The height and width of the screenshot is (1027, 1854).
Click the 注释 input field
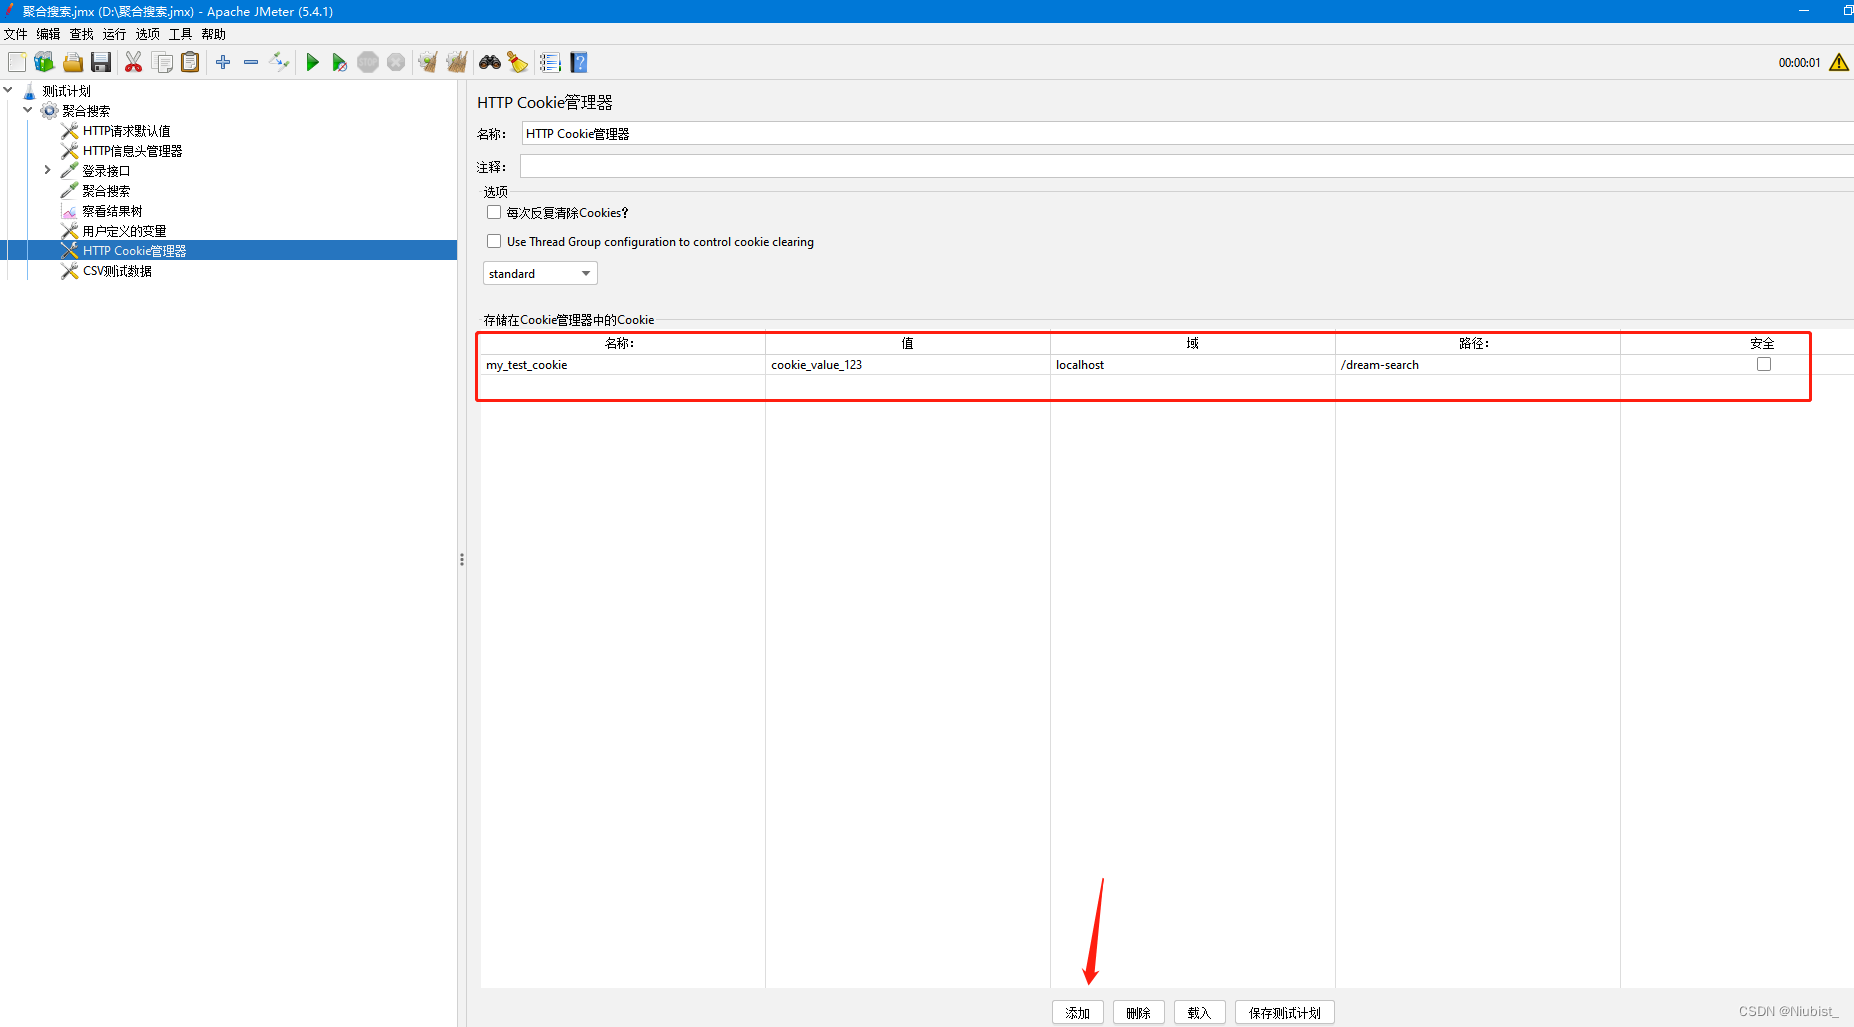coord(1187,166)
